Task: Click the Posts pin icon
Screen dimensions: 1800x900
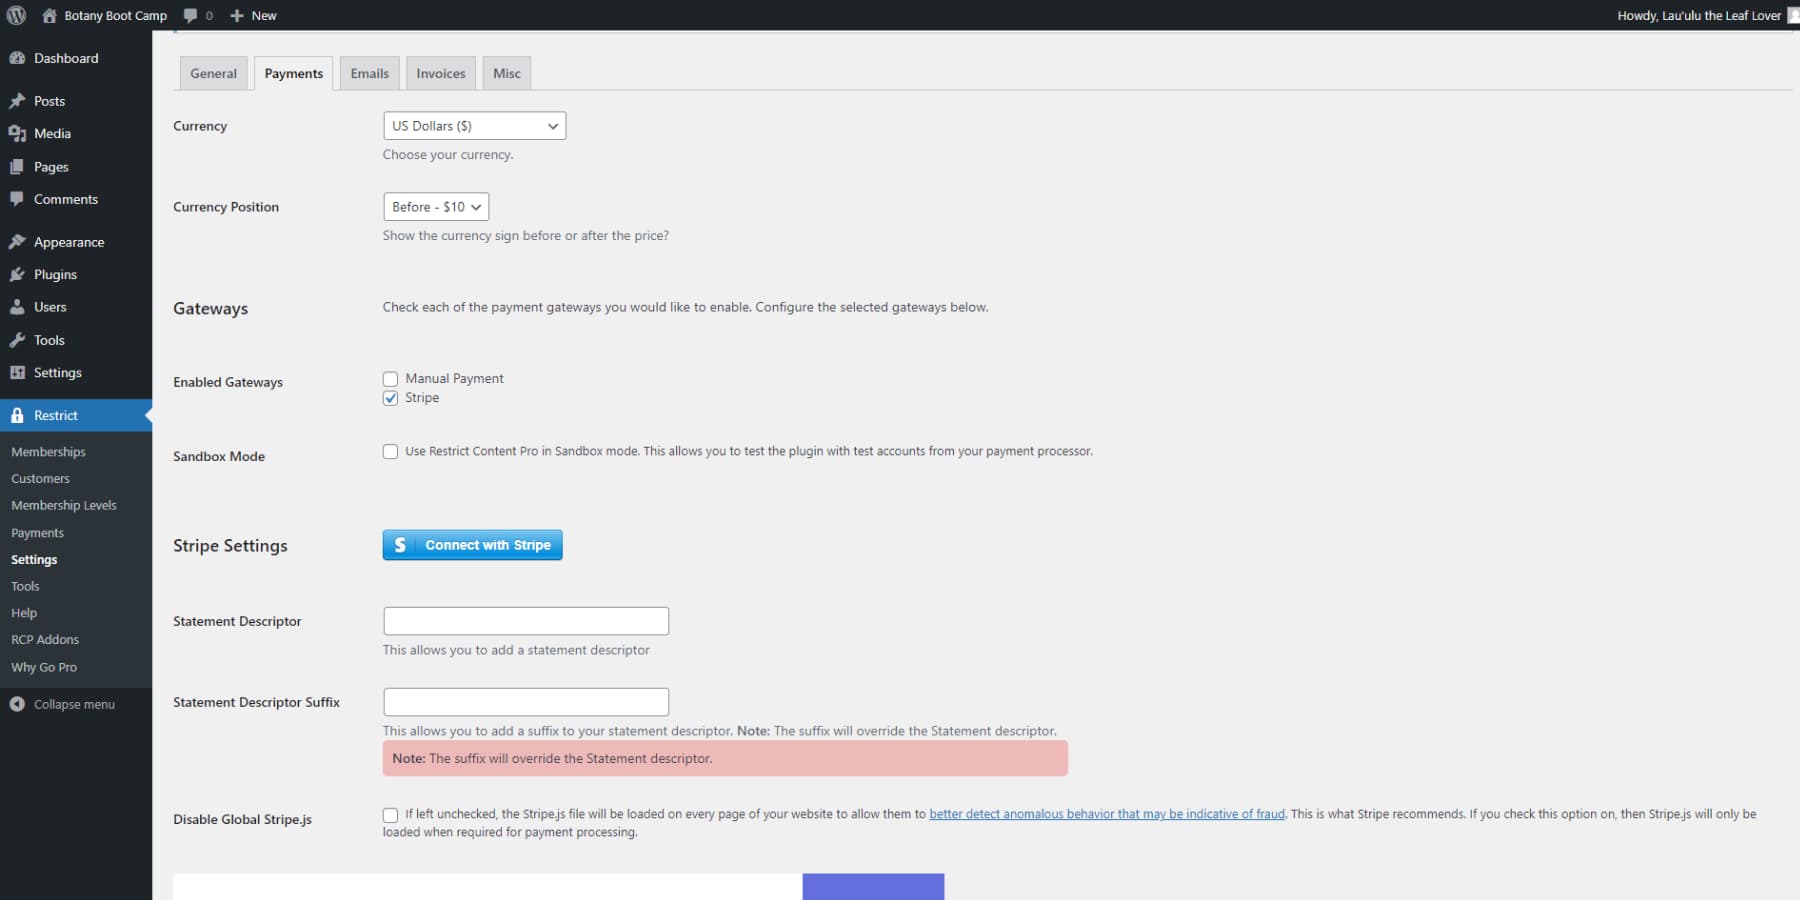Action: tap(17, 100)
